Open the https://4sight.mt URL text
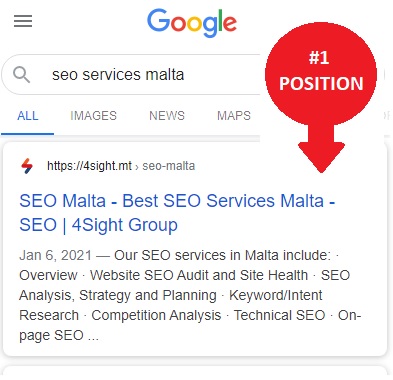The height and width of the screenshot is (380, 393). 89,166
